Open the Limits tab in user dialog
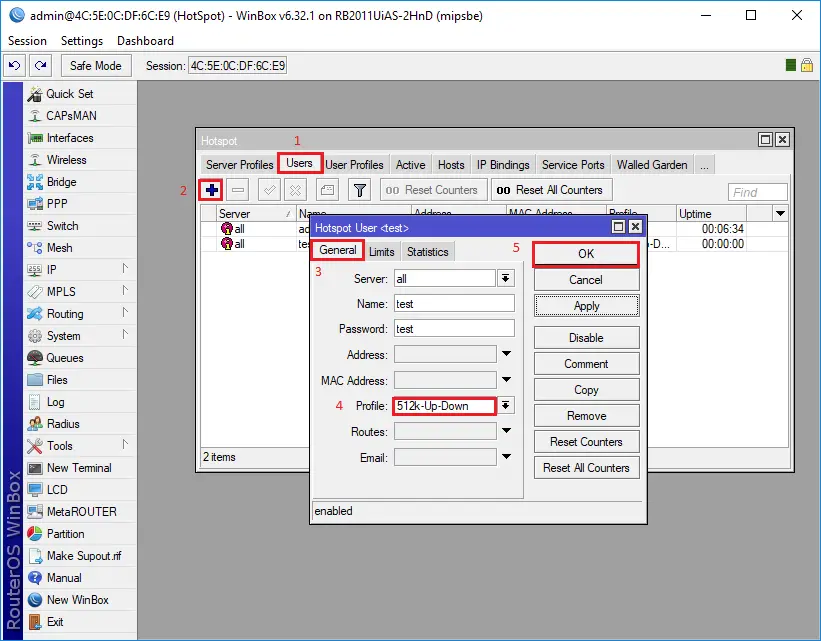821x641 pixels. (382, 252)
